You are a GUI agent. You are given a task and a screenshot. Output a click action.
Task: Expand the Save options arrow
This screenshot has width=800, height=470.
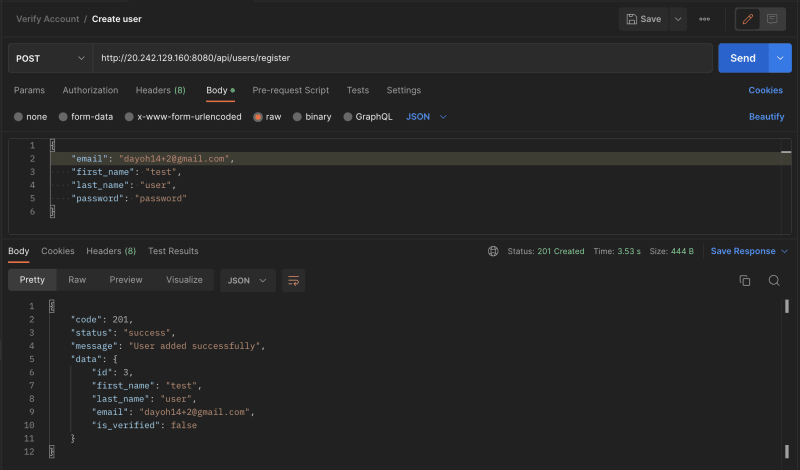coord(678,19)
